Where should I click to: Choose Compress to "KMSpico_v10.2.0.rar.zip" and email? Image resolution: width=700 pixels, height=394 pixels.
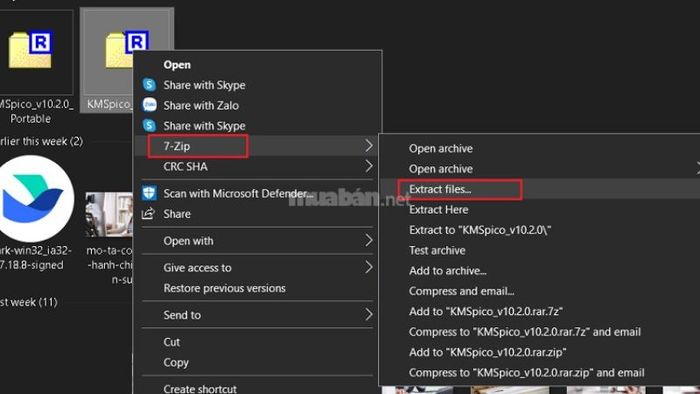540,373
